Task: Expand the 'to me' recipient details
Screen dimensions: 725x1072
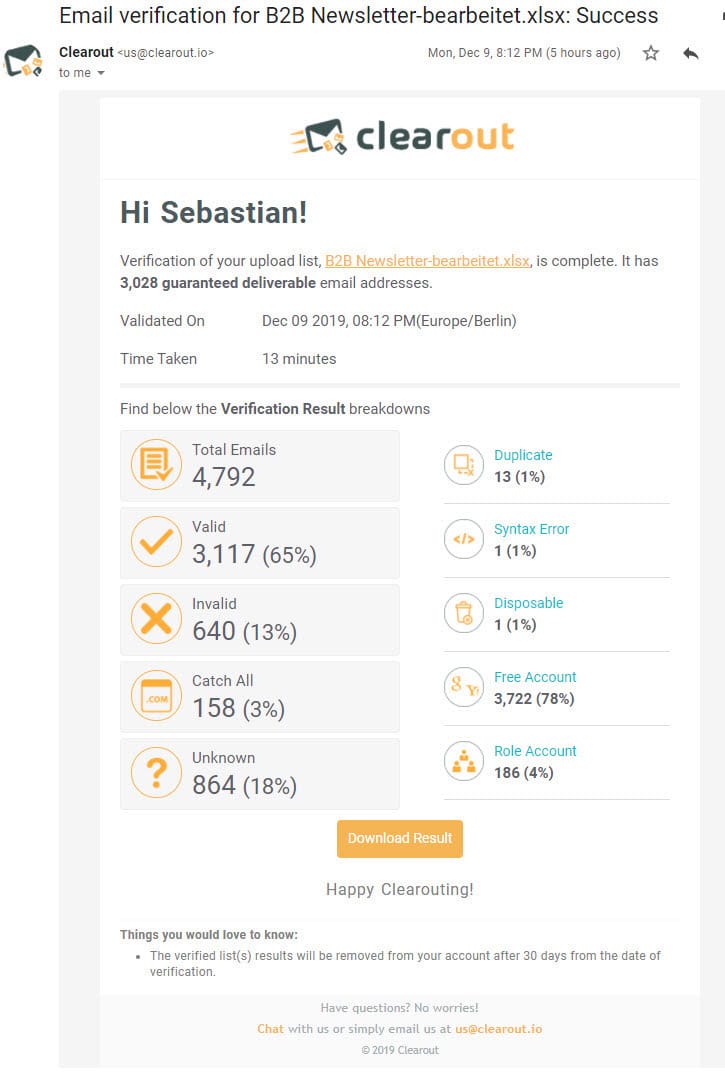Action: coord(101,73)
